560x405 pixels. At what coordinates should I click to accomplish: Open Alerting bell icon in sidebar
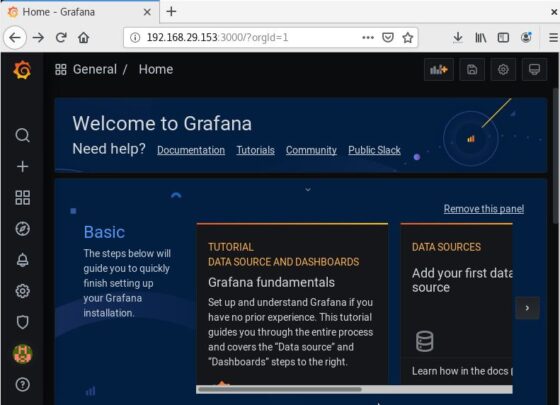pos(22,260)
